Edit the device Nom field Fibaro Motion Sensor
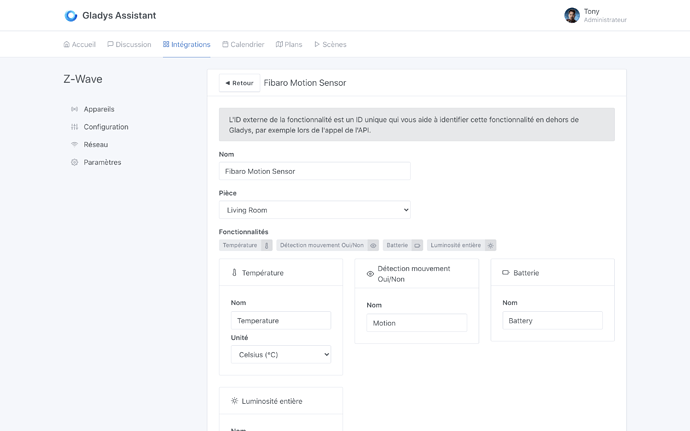Image resolution: width=690 pixels, height=431 pixels. point(315,171)
